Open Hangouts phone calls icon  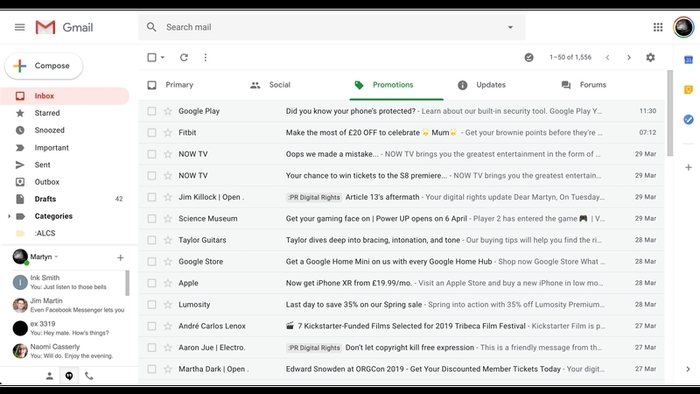click(x=89, y=376)
